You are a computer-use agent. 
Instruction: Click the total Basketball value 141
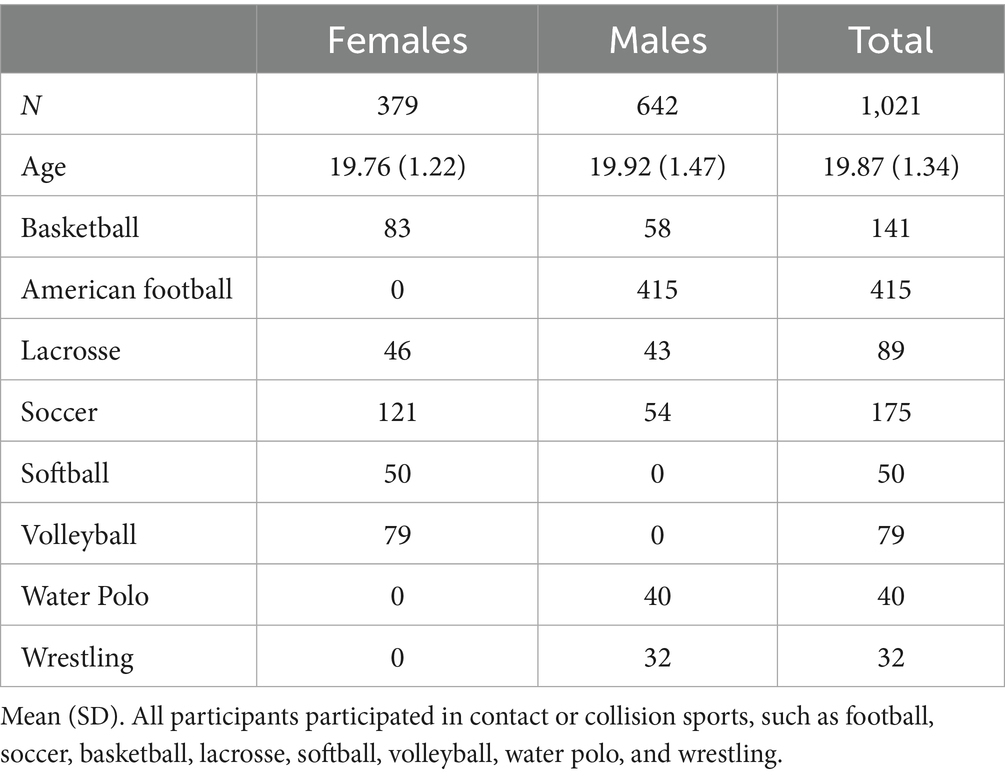point(890,228)
